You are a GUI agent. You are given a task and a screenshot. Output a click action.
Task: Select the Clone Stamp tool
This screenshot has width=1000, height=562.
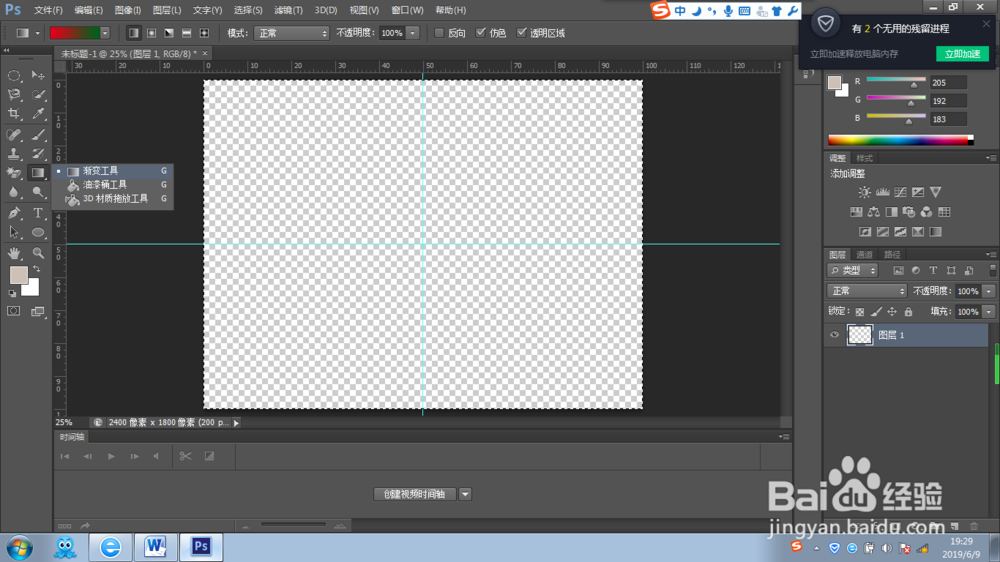click(x=14, y=154)
